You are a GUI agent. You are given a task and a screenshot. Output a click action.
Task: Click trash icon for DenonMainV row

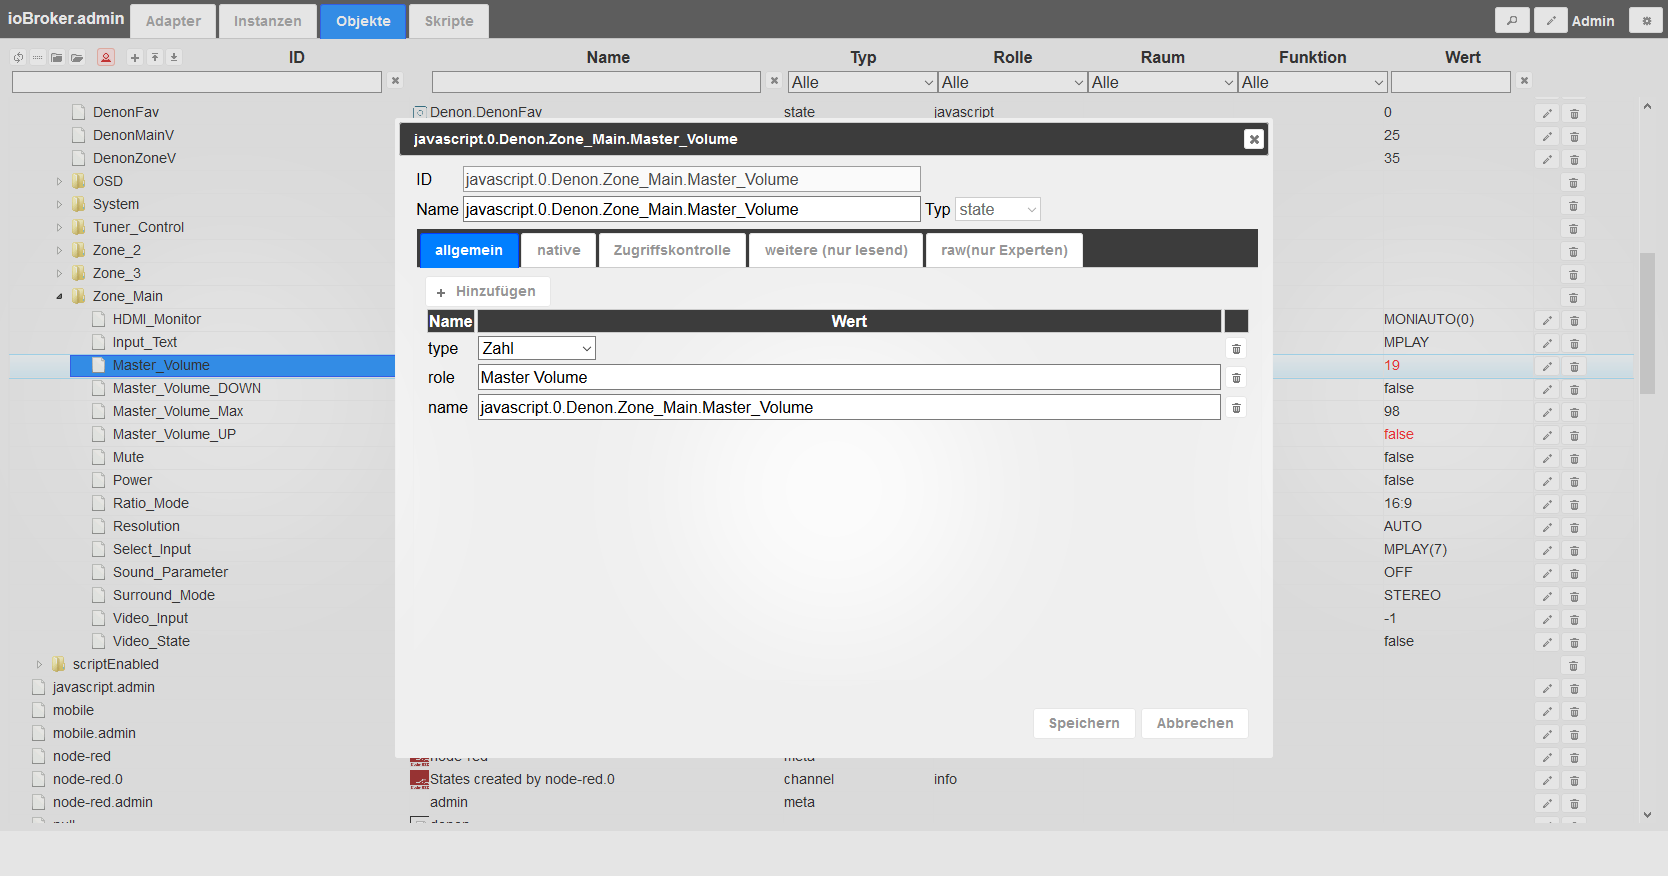pos(1574,137)
